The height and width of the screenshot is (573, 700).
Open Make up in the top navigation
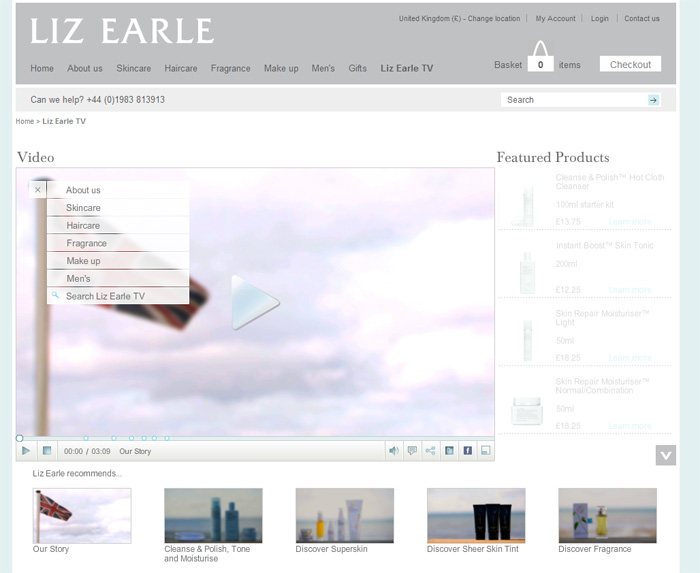[x=281, y=68]
